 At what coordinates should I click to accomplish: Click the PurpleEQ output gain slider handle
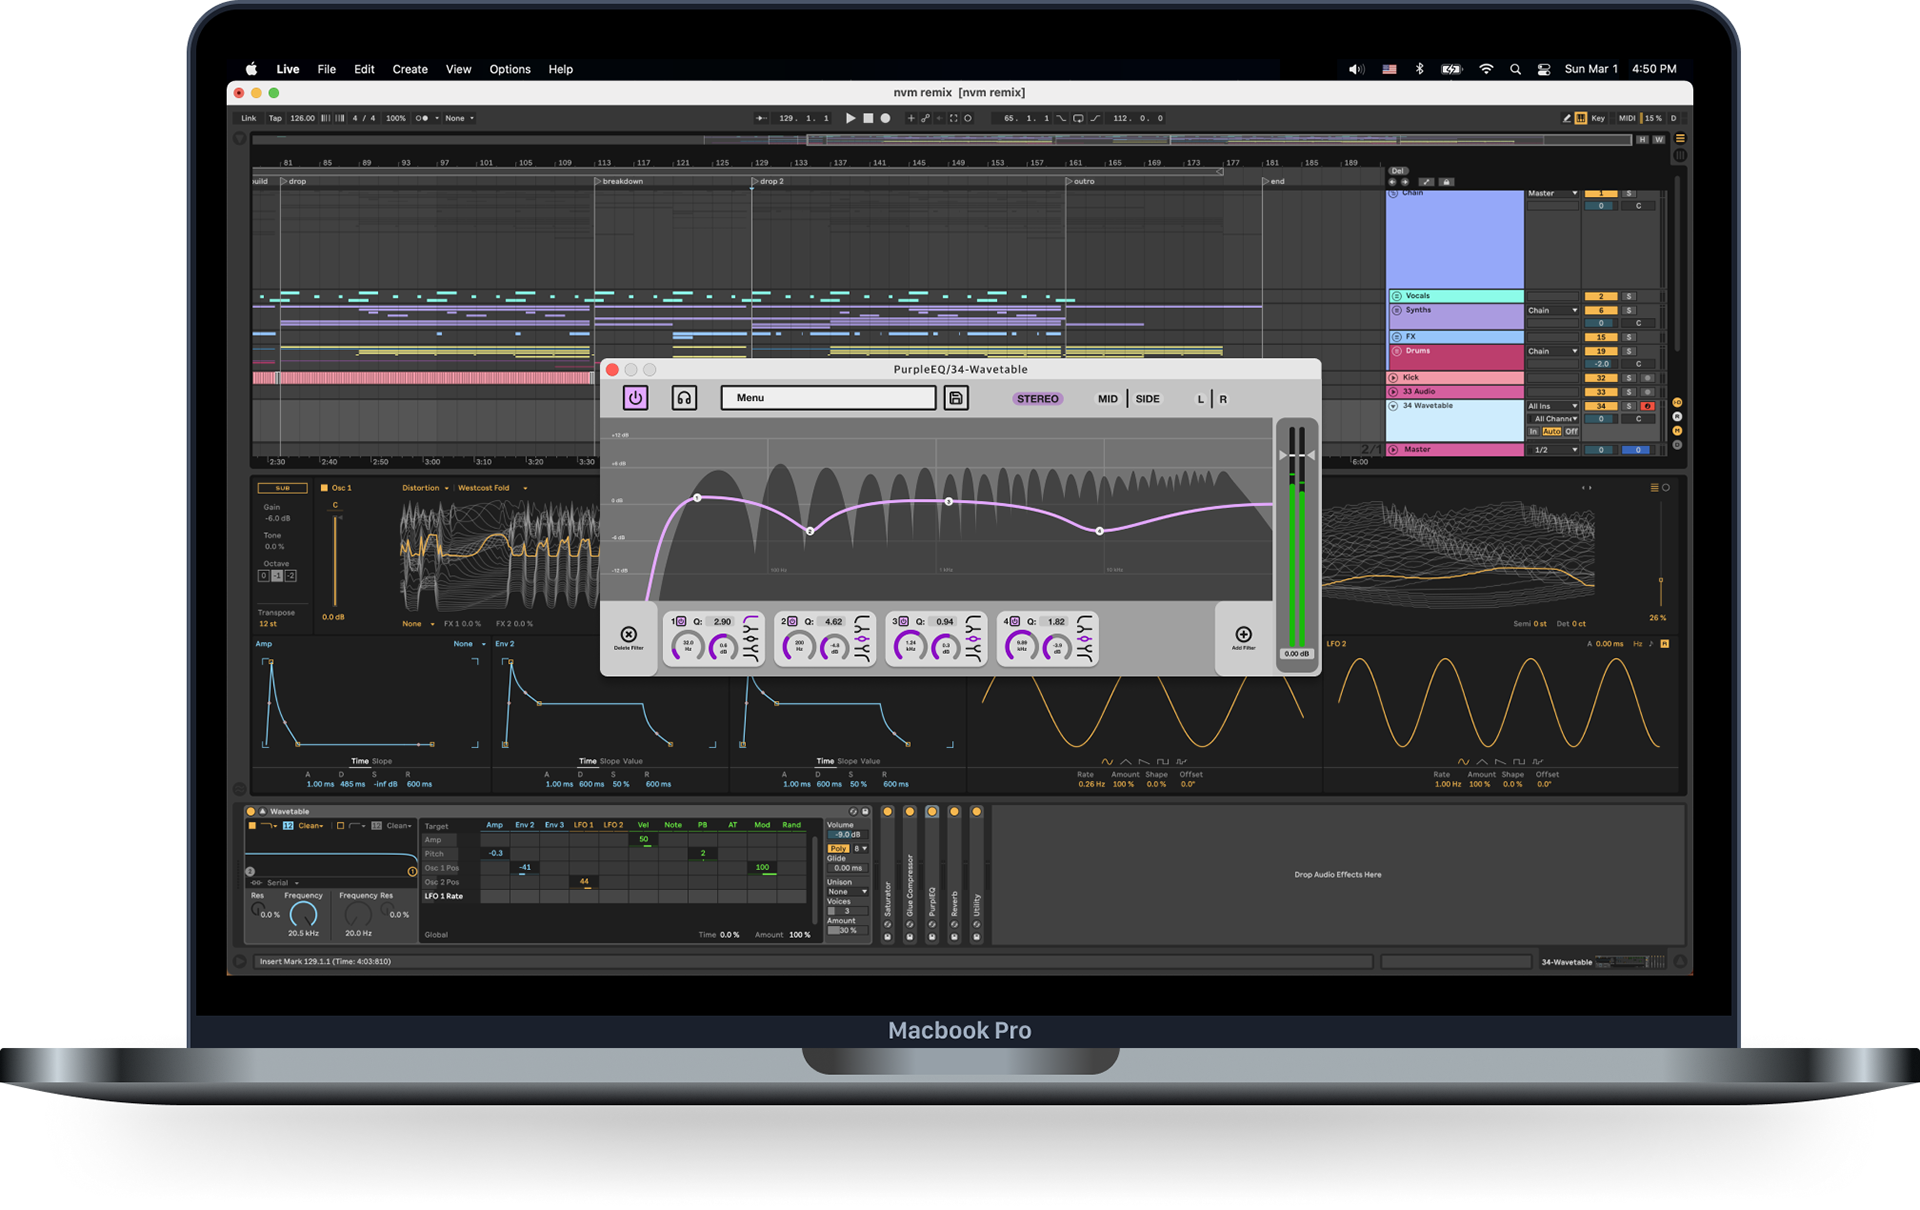1297,455
